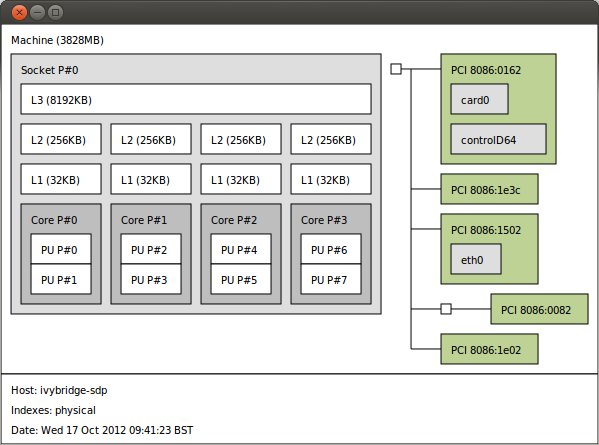Close the window with the red button
The image size is (599, 445).
[x=19, y=13]
